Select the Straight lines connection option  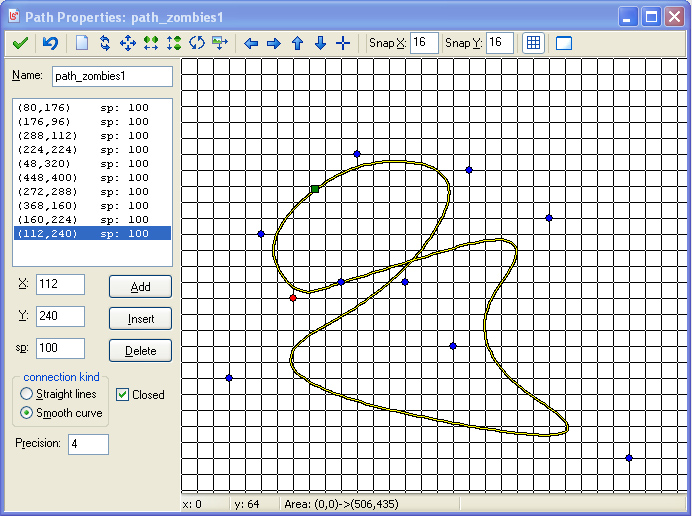[x=27, y=395]
